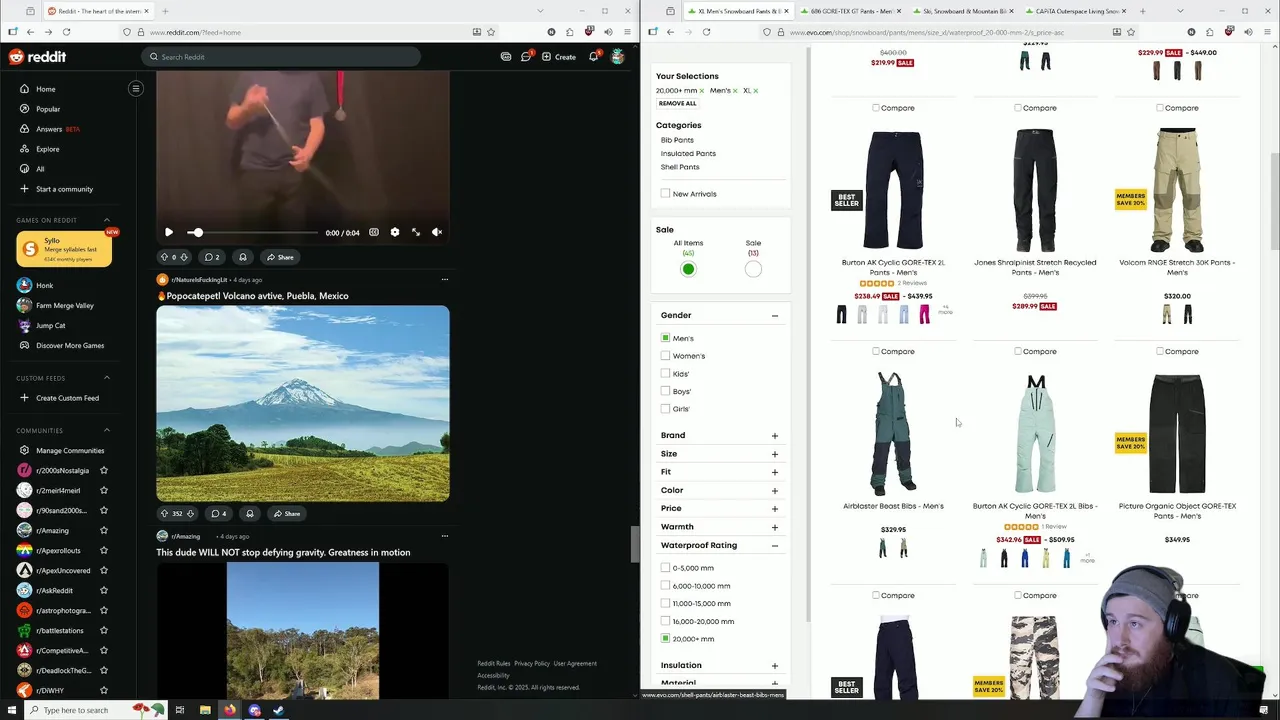The height and width of the screenshot is (720, 1280).
Task: Toggle captions on Reddit video
Action: tap(374, 232)
